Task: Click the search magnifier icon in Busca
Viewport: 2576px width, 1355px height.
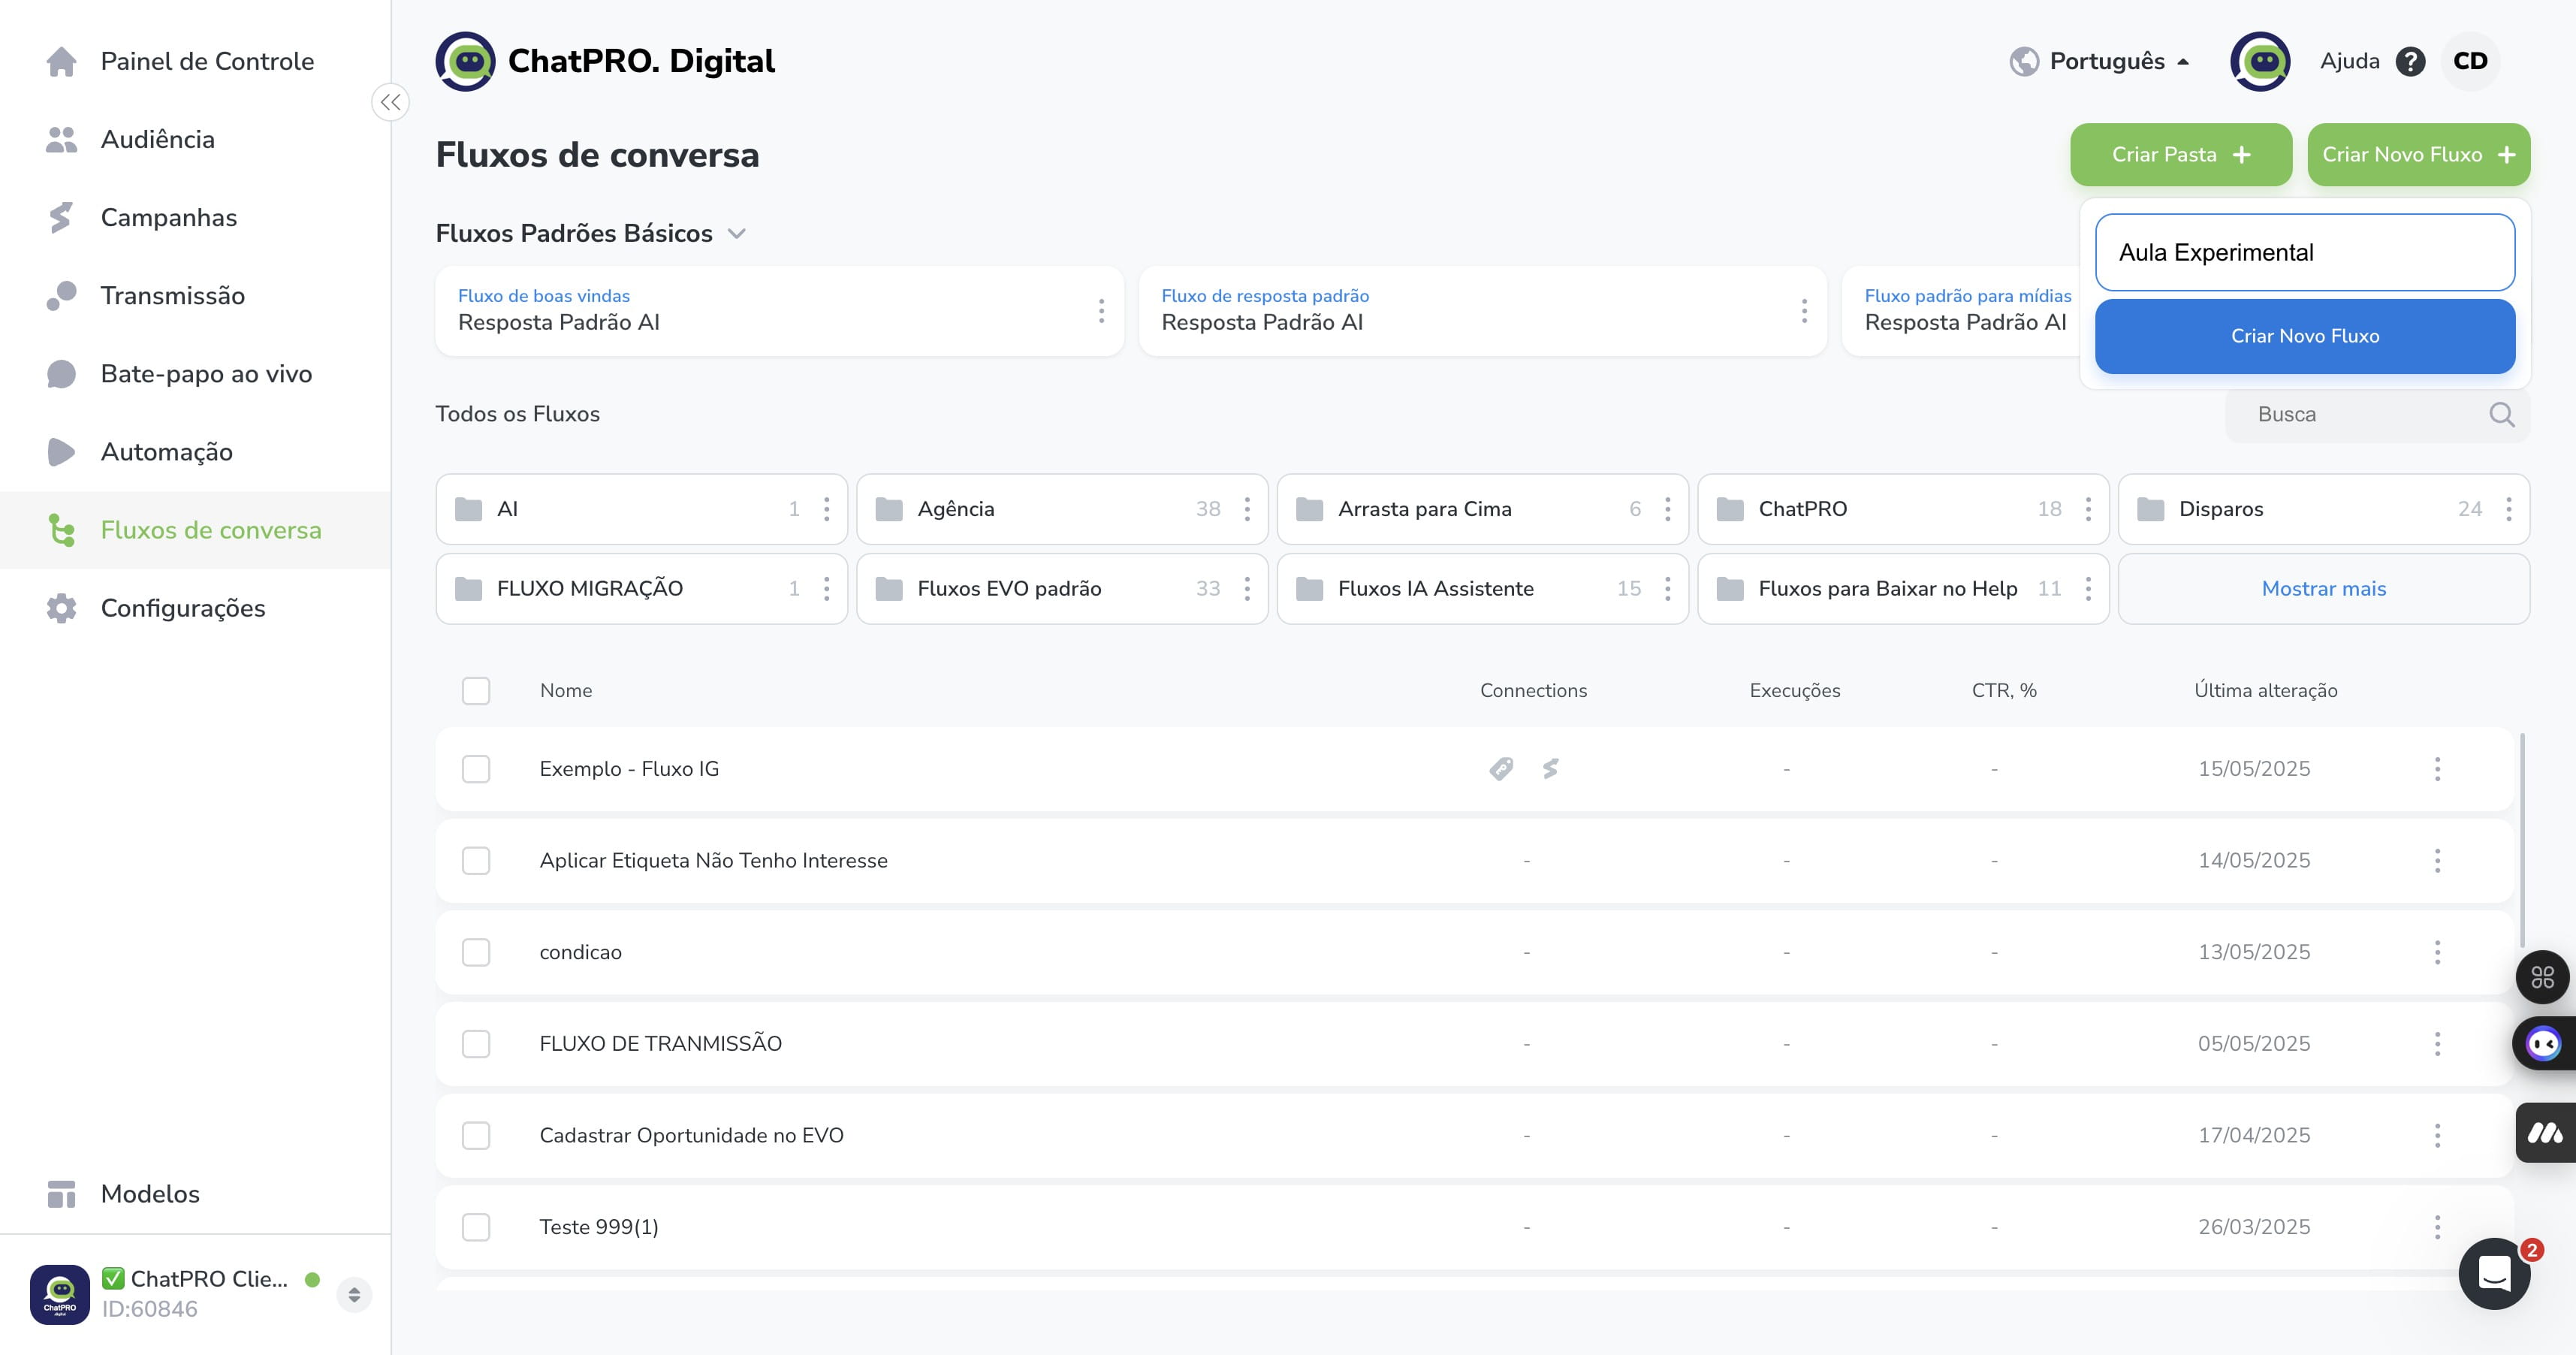Action: click(2501, 414)
